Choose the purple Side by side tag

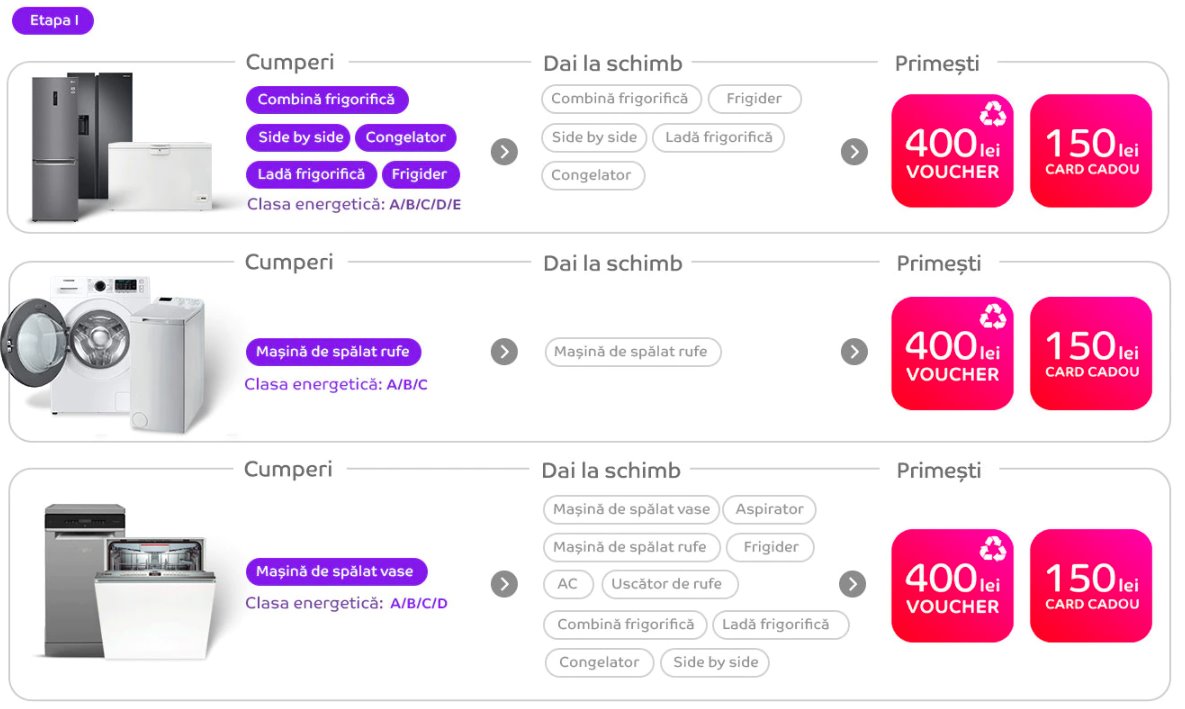coord(298,138)
